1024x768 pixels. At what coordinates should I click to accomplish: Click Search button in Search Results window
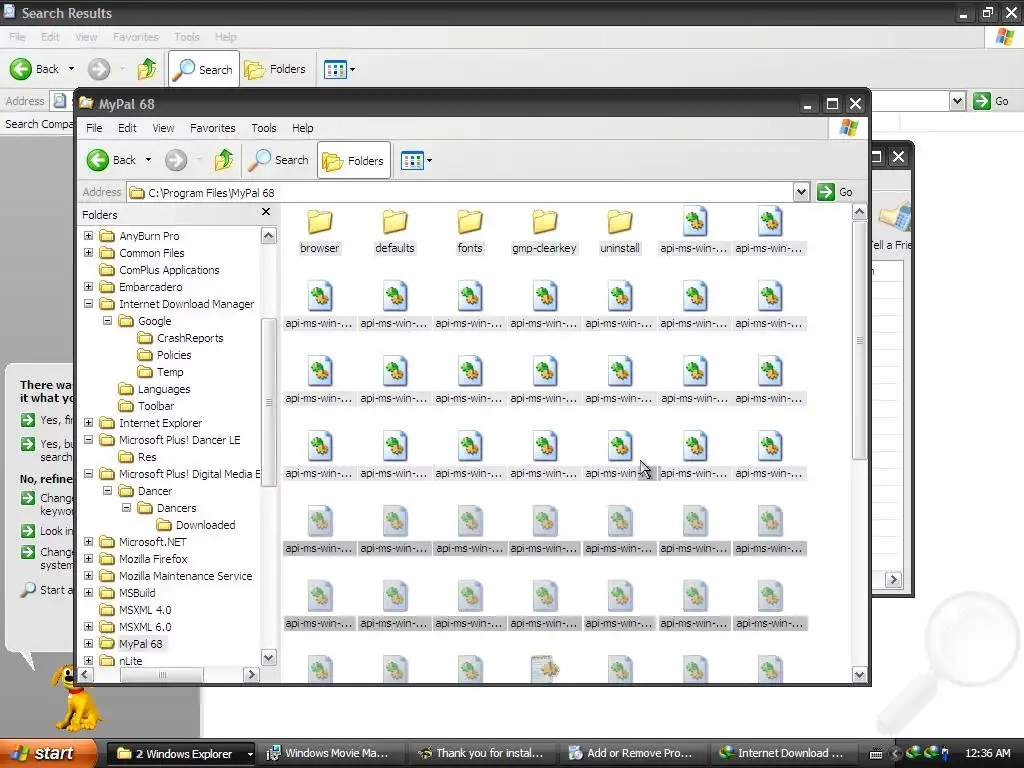click(204, 69)
